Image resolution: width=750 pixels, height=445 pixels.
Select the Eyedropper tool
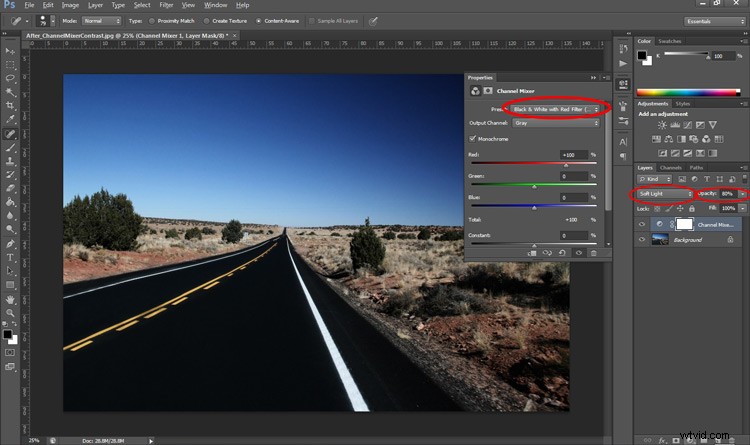click(10, 119)
